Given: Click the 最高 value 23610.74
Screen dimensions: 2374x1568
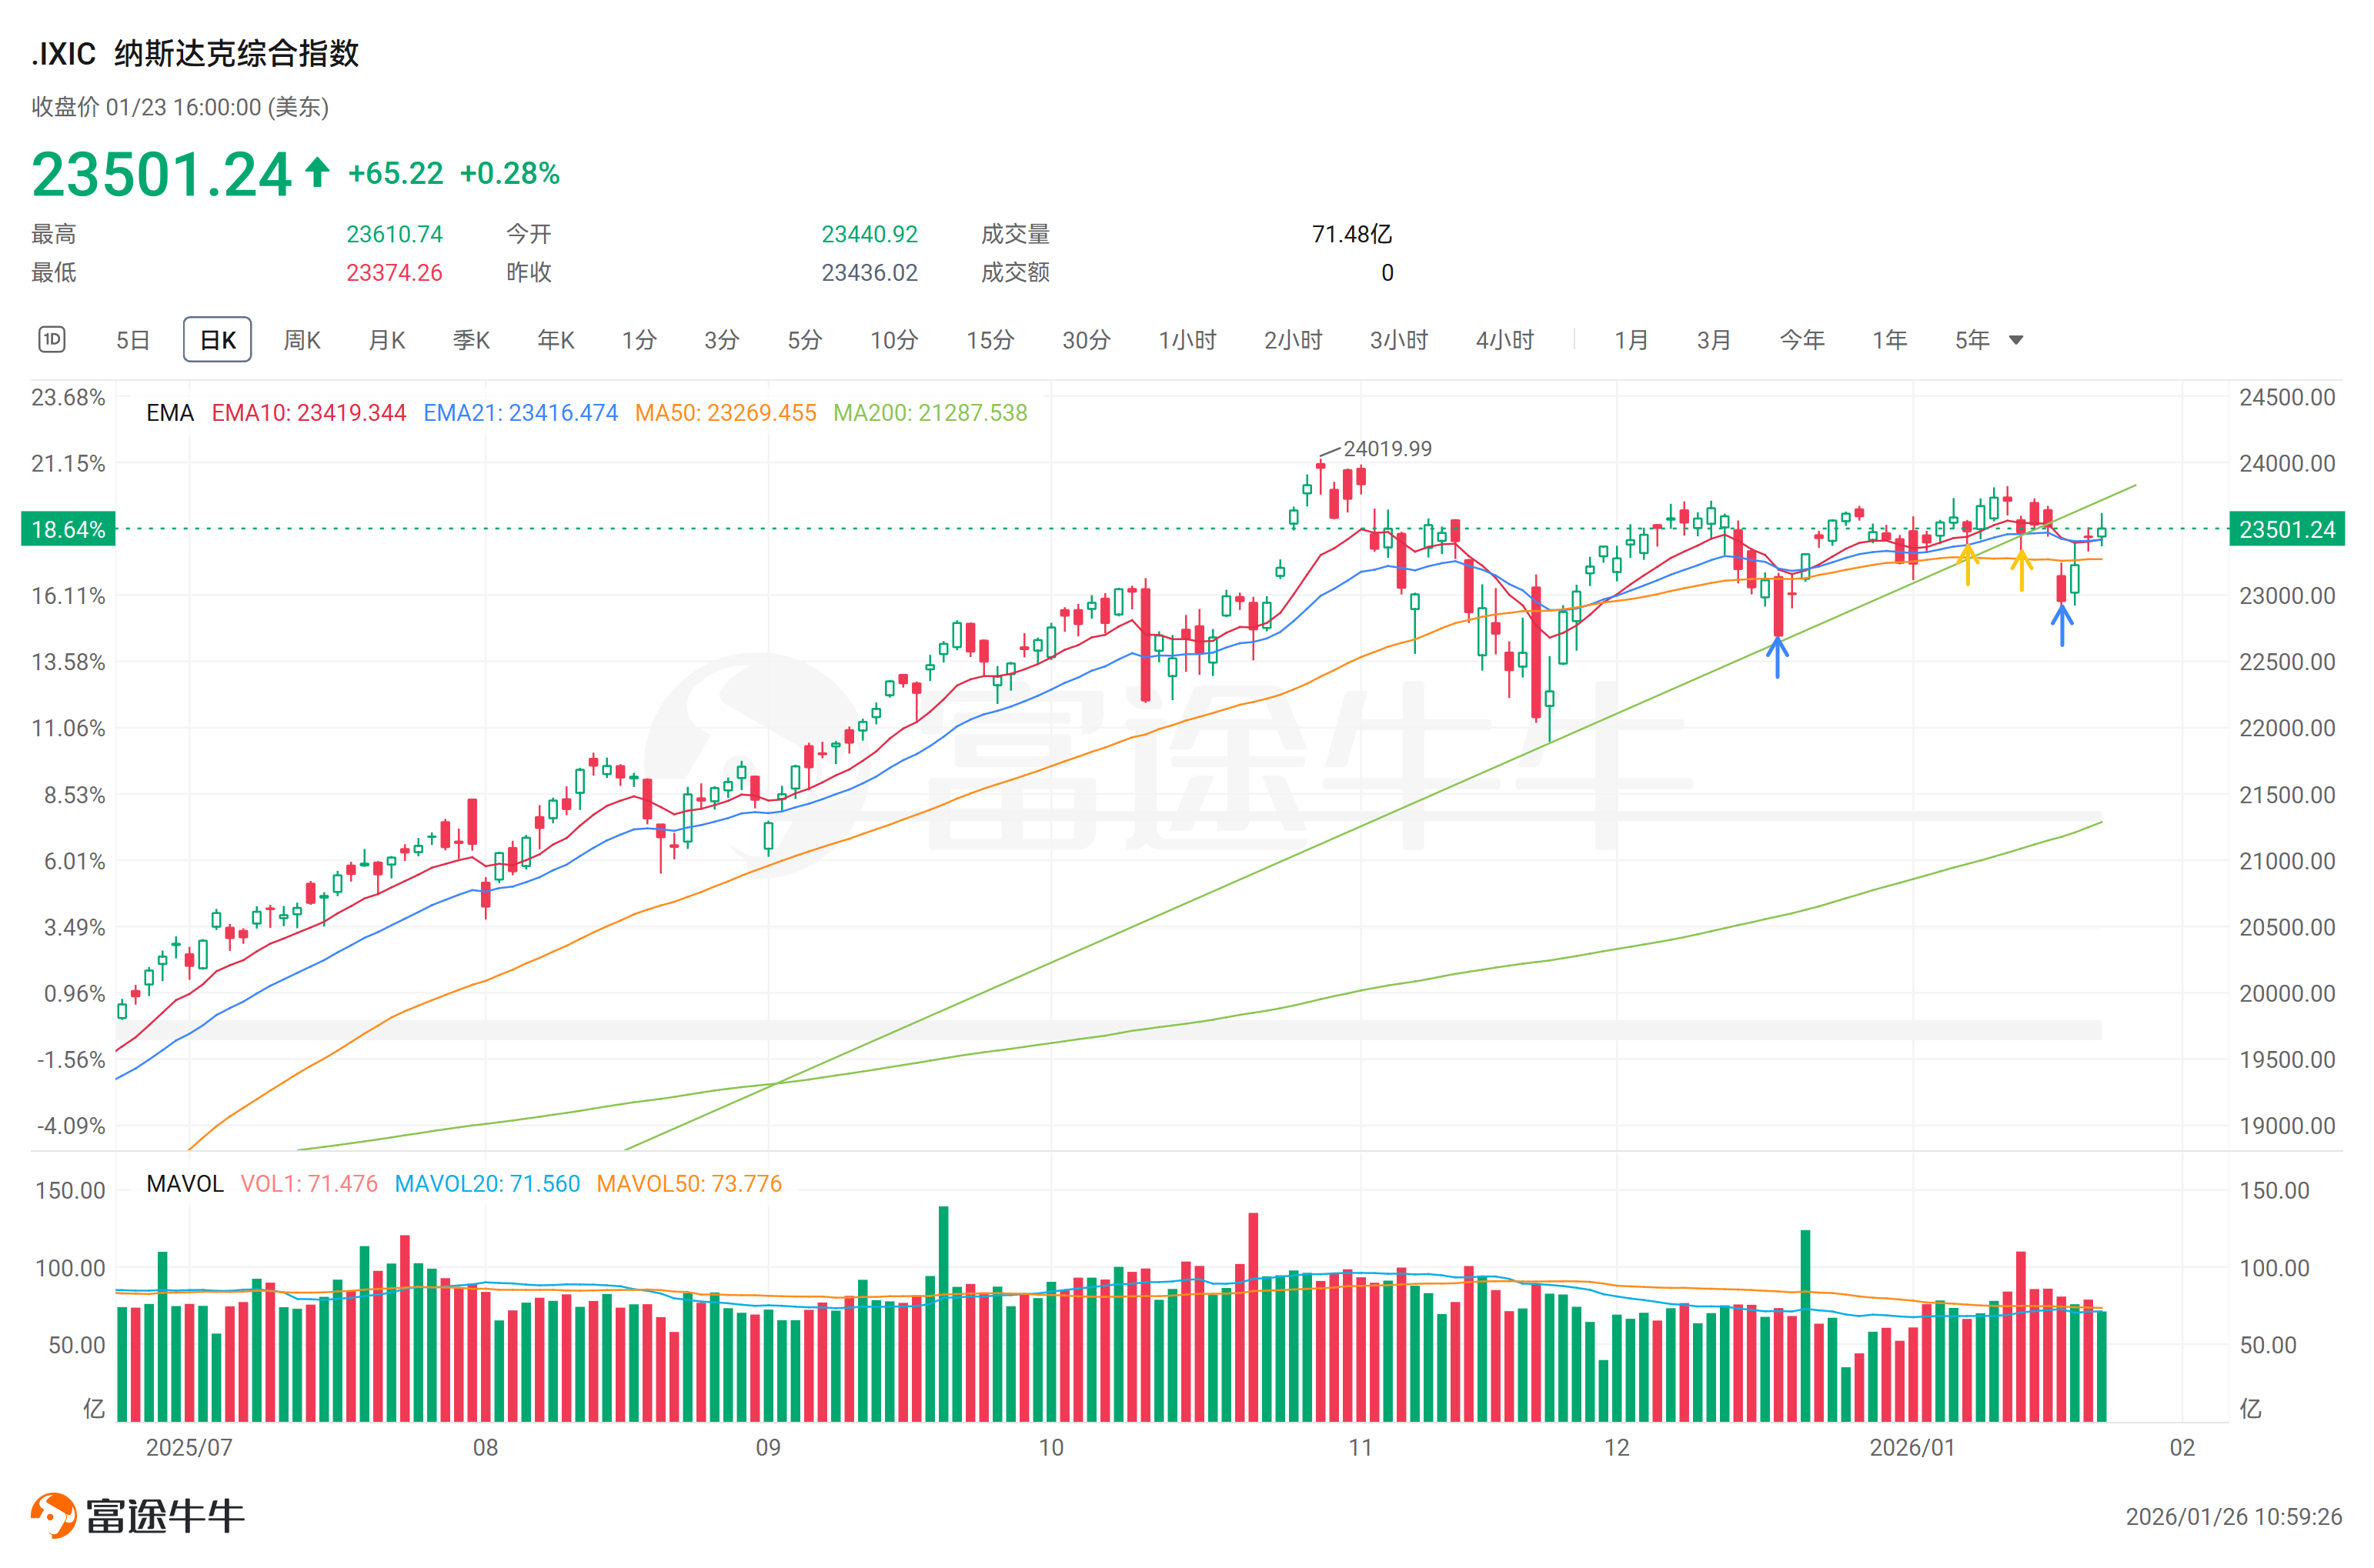Looking at the screenshot, I should (x=394, y=234).
